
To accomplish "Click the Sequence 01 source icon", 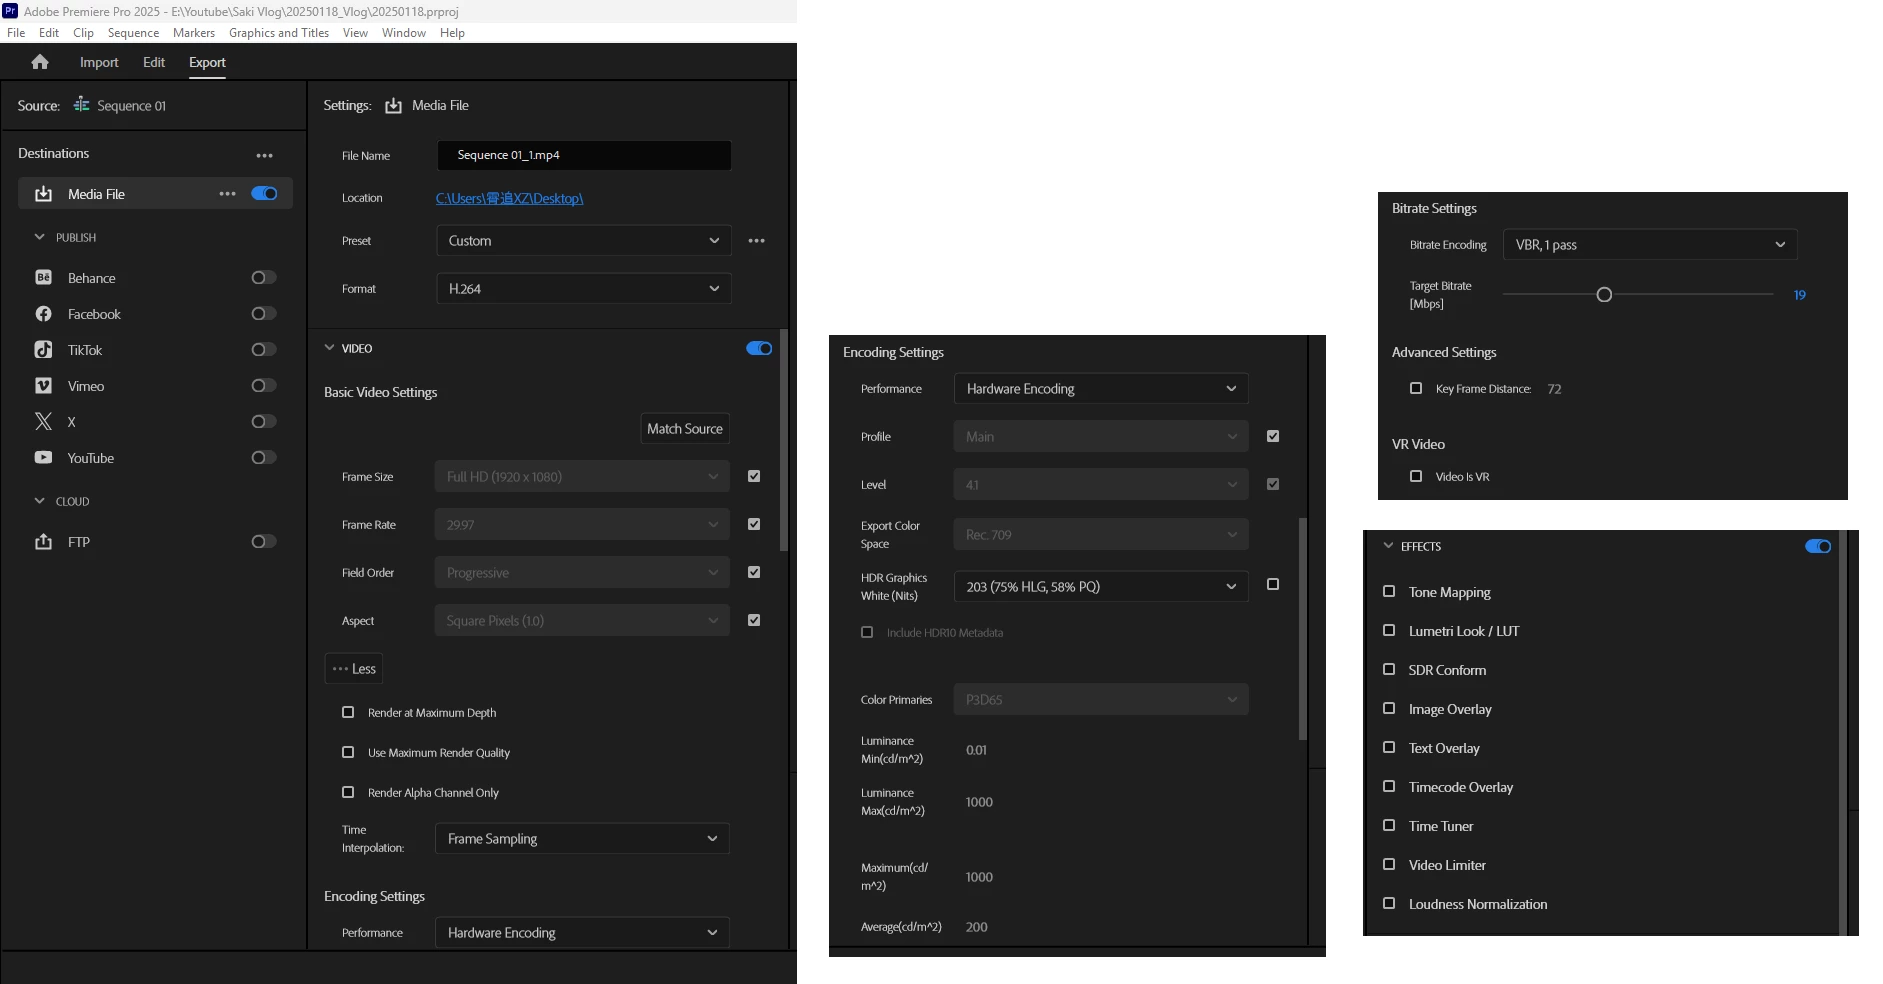I will click(82, 105).
